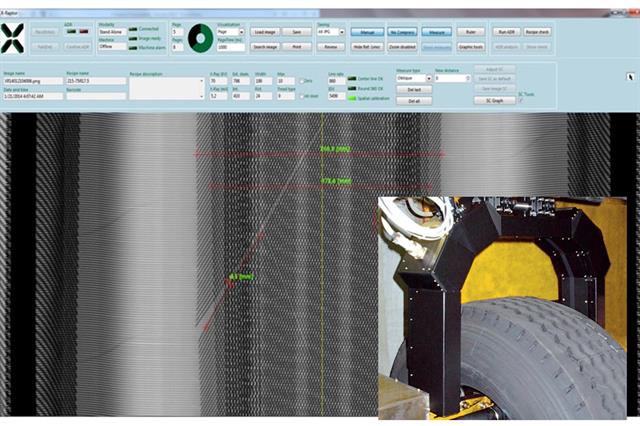Screen dimensions: 640x426
Task: Click the 43 (mm) oblique measurement label
Action: pos(242,277)
